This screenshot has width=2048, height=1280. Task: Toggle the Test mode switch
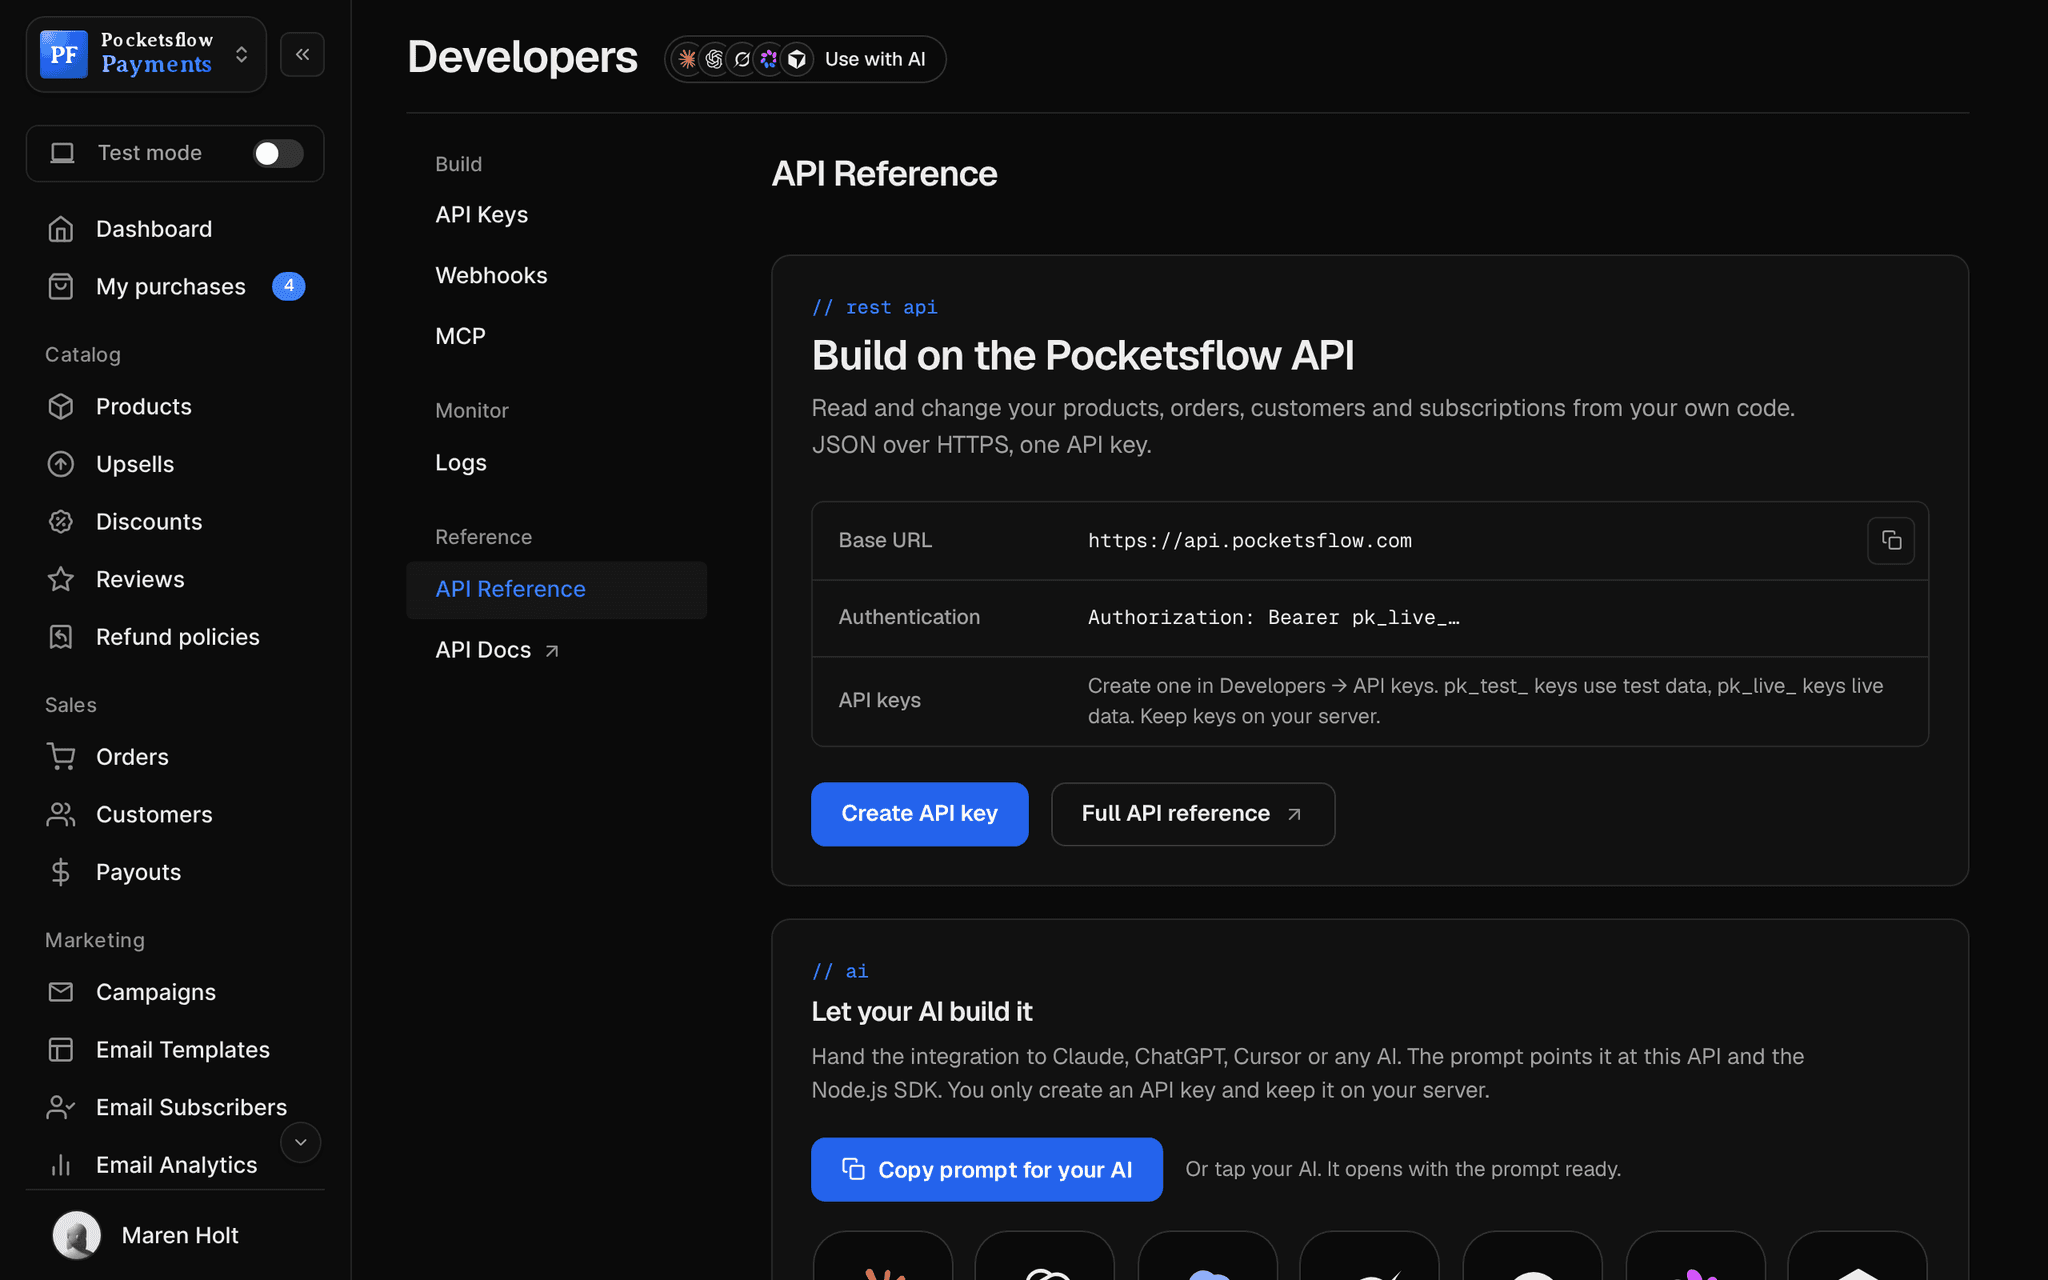pyautogui.click(x=277, y=153)
